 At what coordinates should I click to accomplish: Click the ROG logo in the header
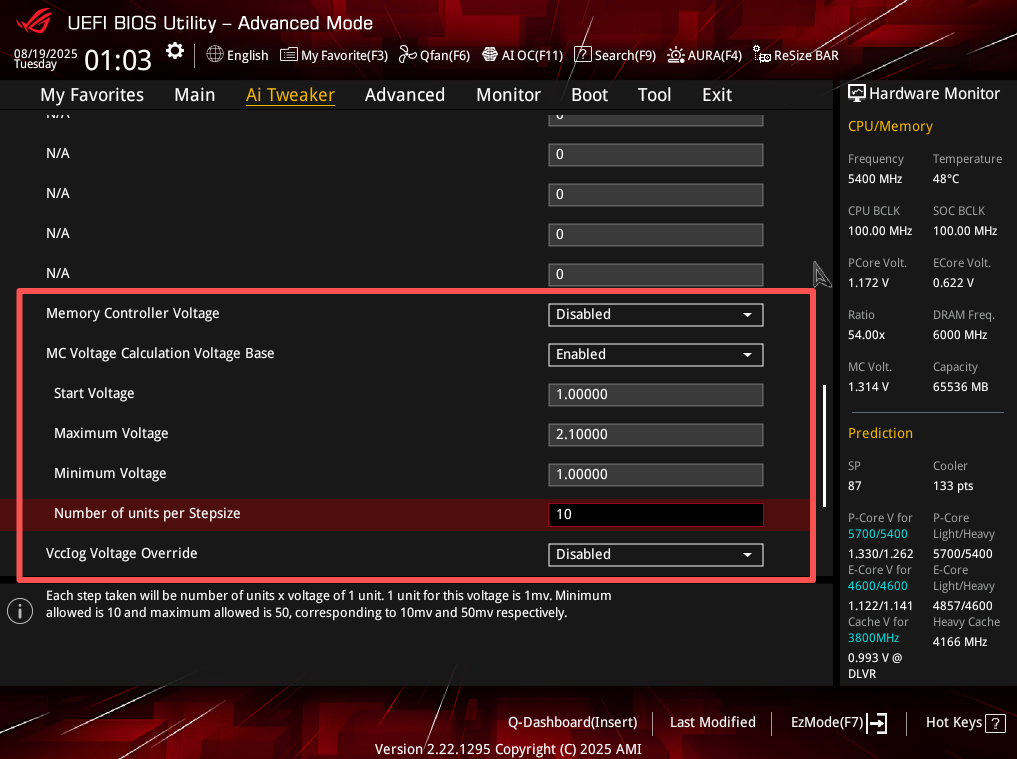tap(34, 19)
